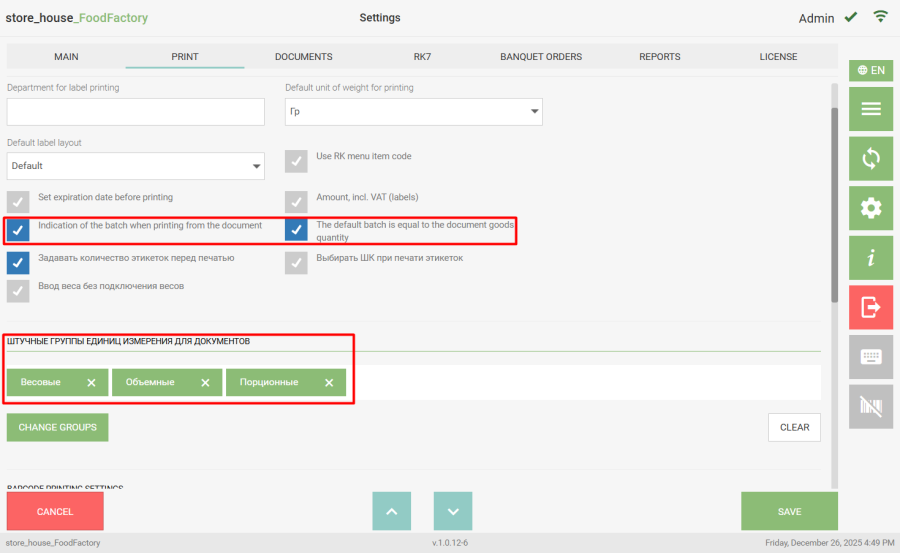Viewport: 900px width, 553px height.
Task: Expand Default unit of weight dropdown
Action: pyautogui.click(x=413, y=112)
